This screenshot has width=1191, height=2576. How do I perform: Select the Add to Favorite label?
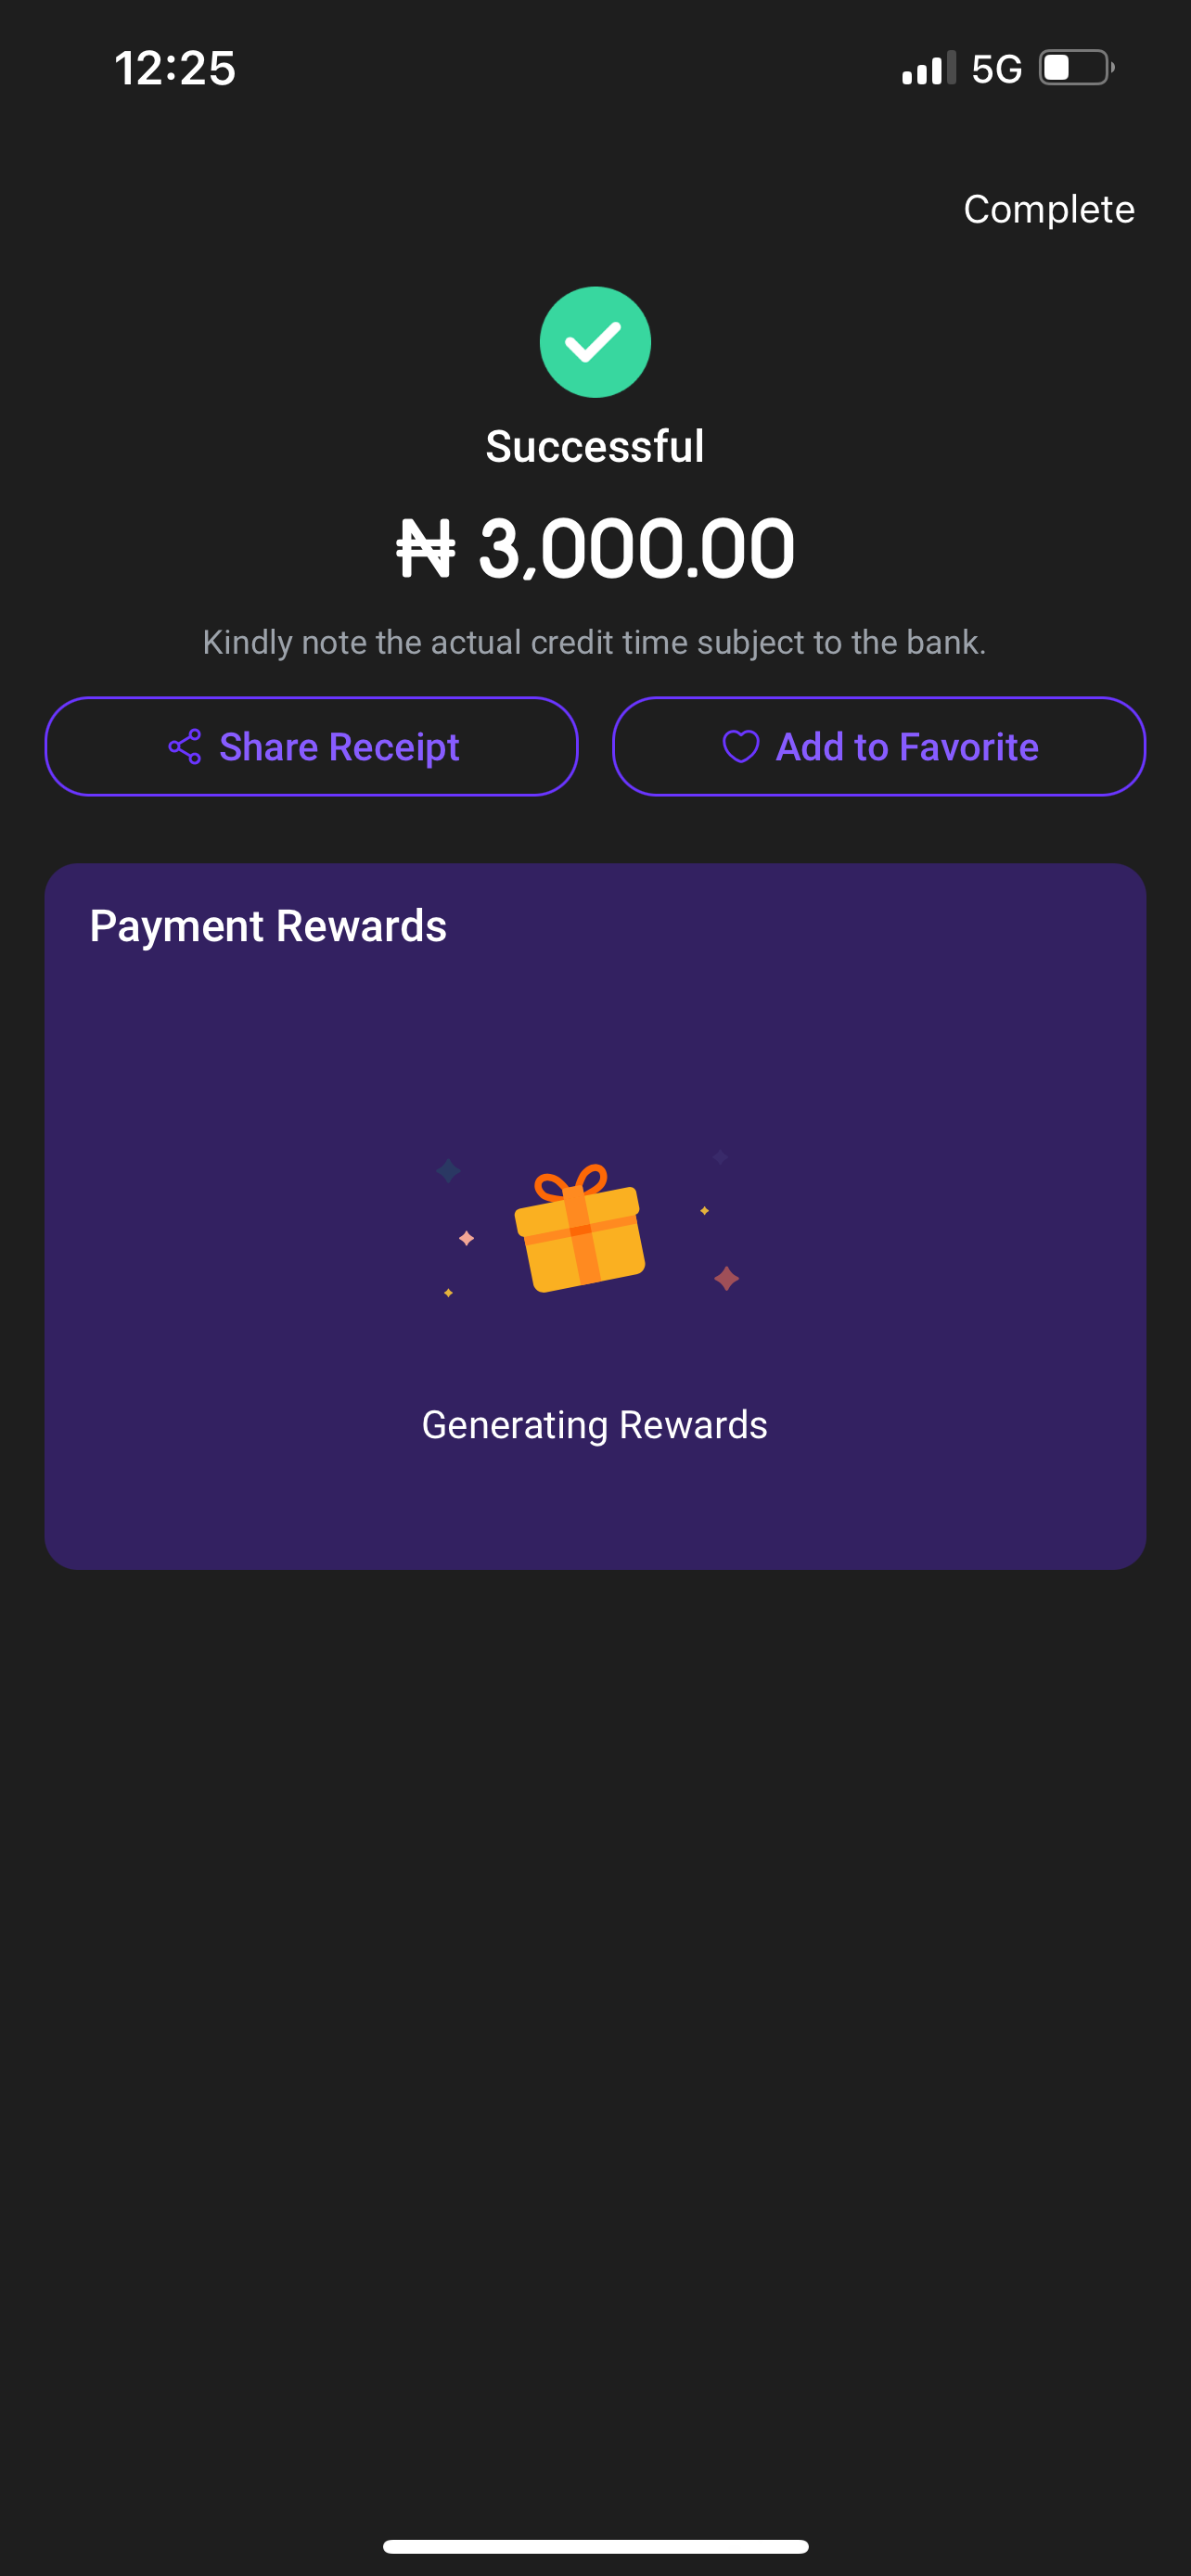point(907,747)
